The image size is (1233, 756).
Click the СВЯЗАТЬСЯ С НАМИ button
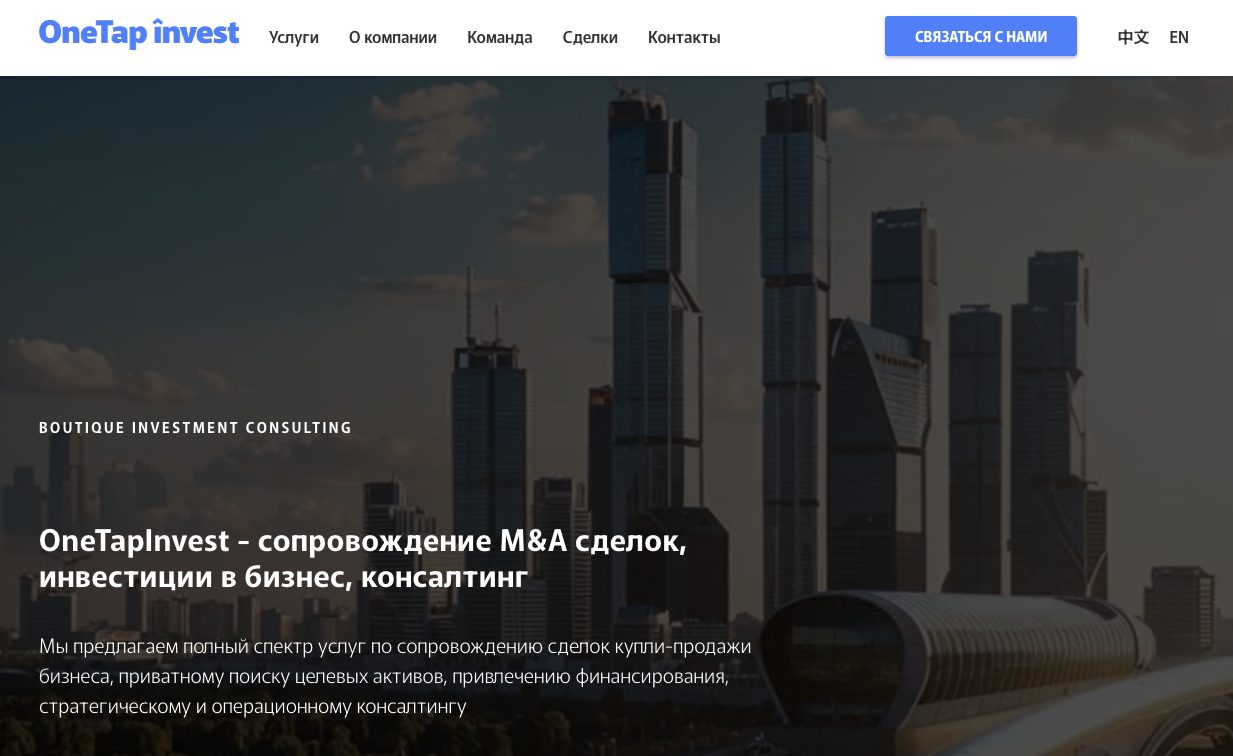click(981, 36)
